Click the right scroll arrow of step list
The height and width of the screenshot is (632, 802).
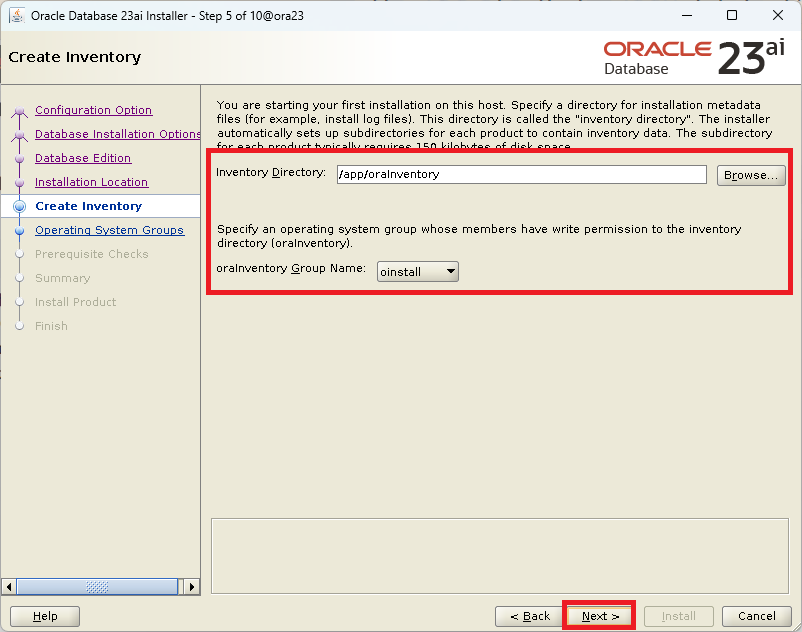coord(192,586)
